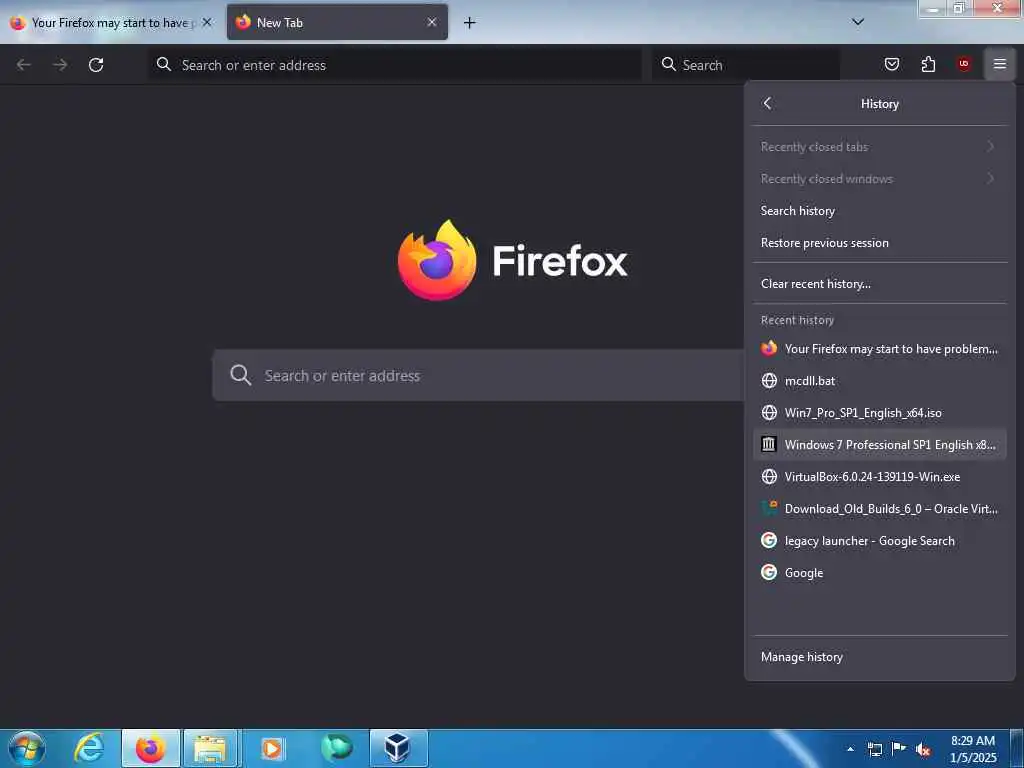Click the magnifier icon in the toolbar address bar

(x=164, y=64)
